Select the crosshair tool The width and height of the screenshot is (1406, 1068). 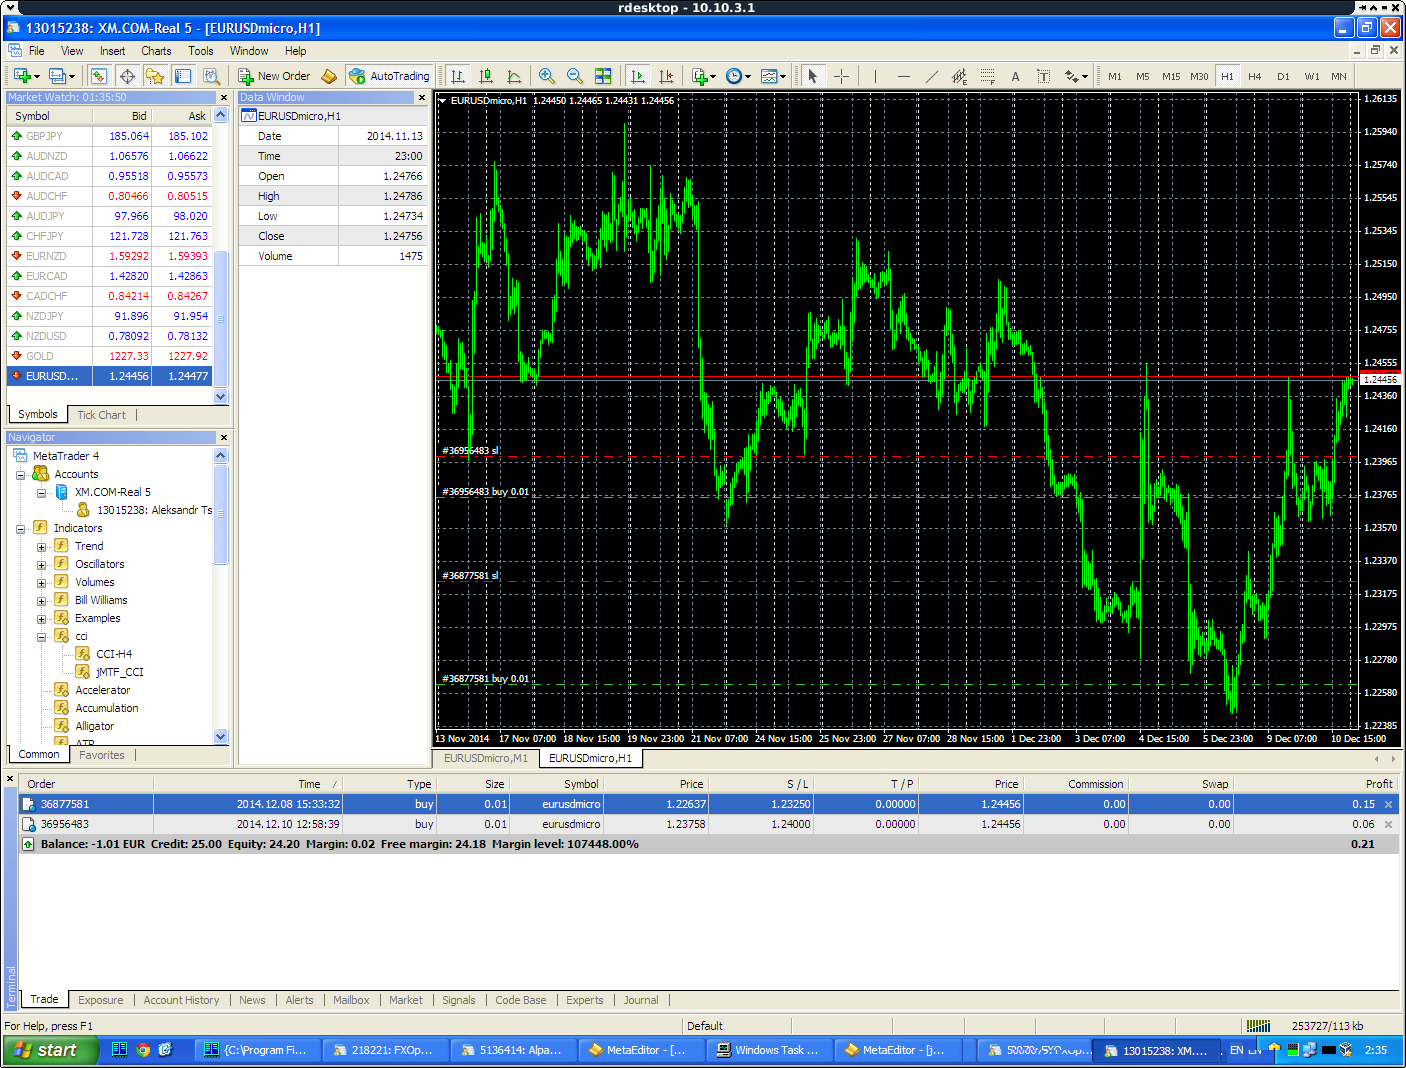(841, 76)
